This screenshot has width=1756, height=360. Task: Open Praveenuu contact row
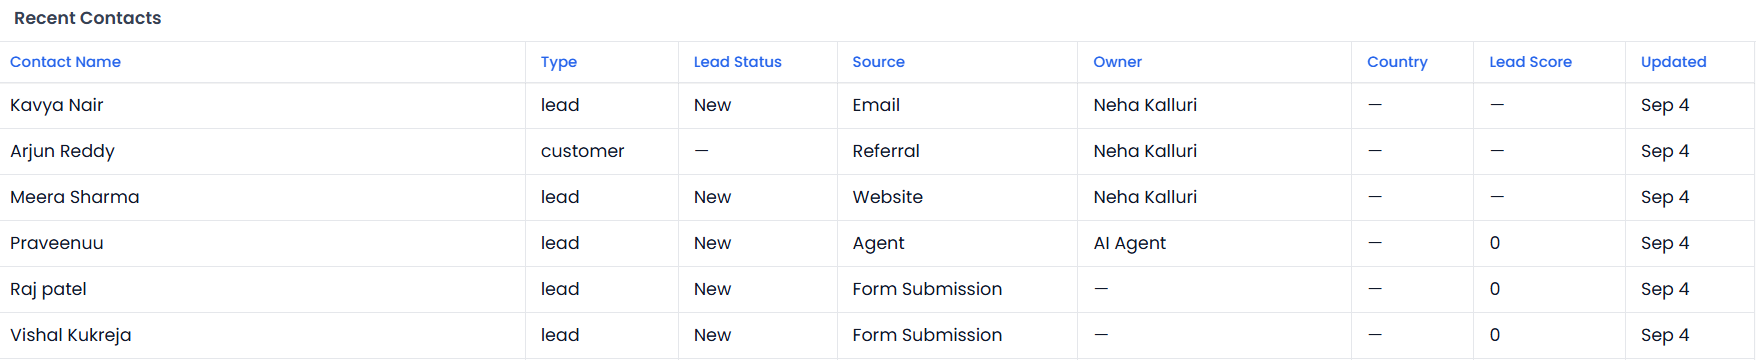877,243
